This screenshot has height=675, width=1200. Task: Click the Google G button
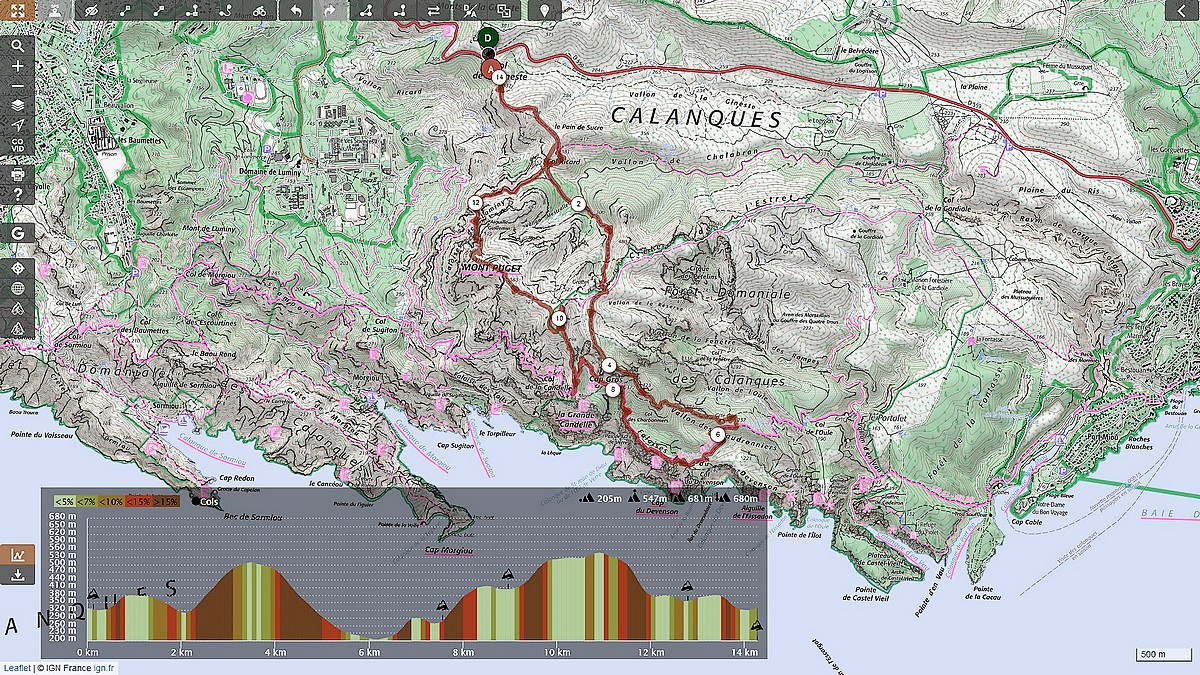click(18, 233)
